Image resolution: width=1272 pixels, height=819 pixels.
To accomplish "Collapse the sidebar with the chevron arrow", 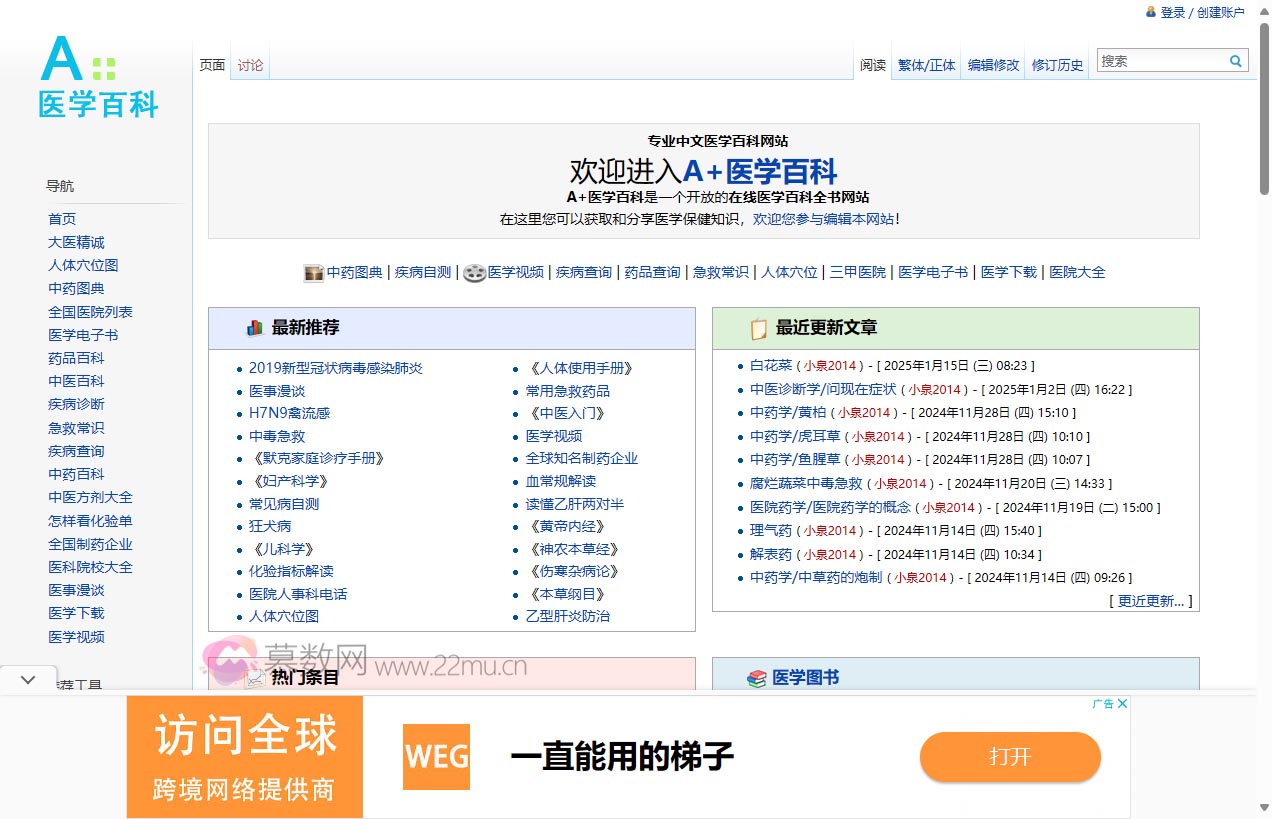I will click(x=28, y=678).
